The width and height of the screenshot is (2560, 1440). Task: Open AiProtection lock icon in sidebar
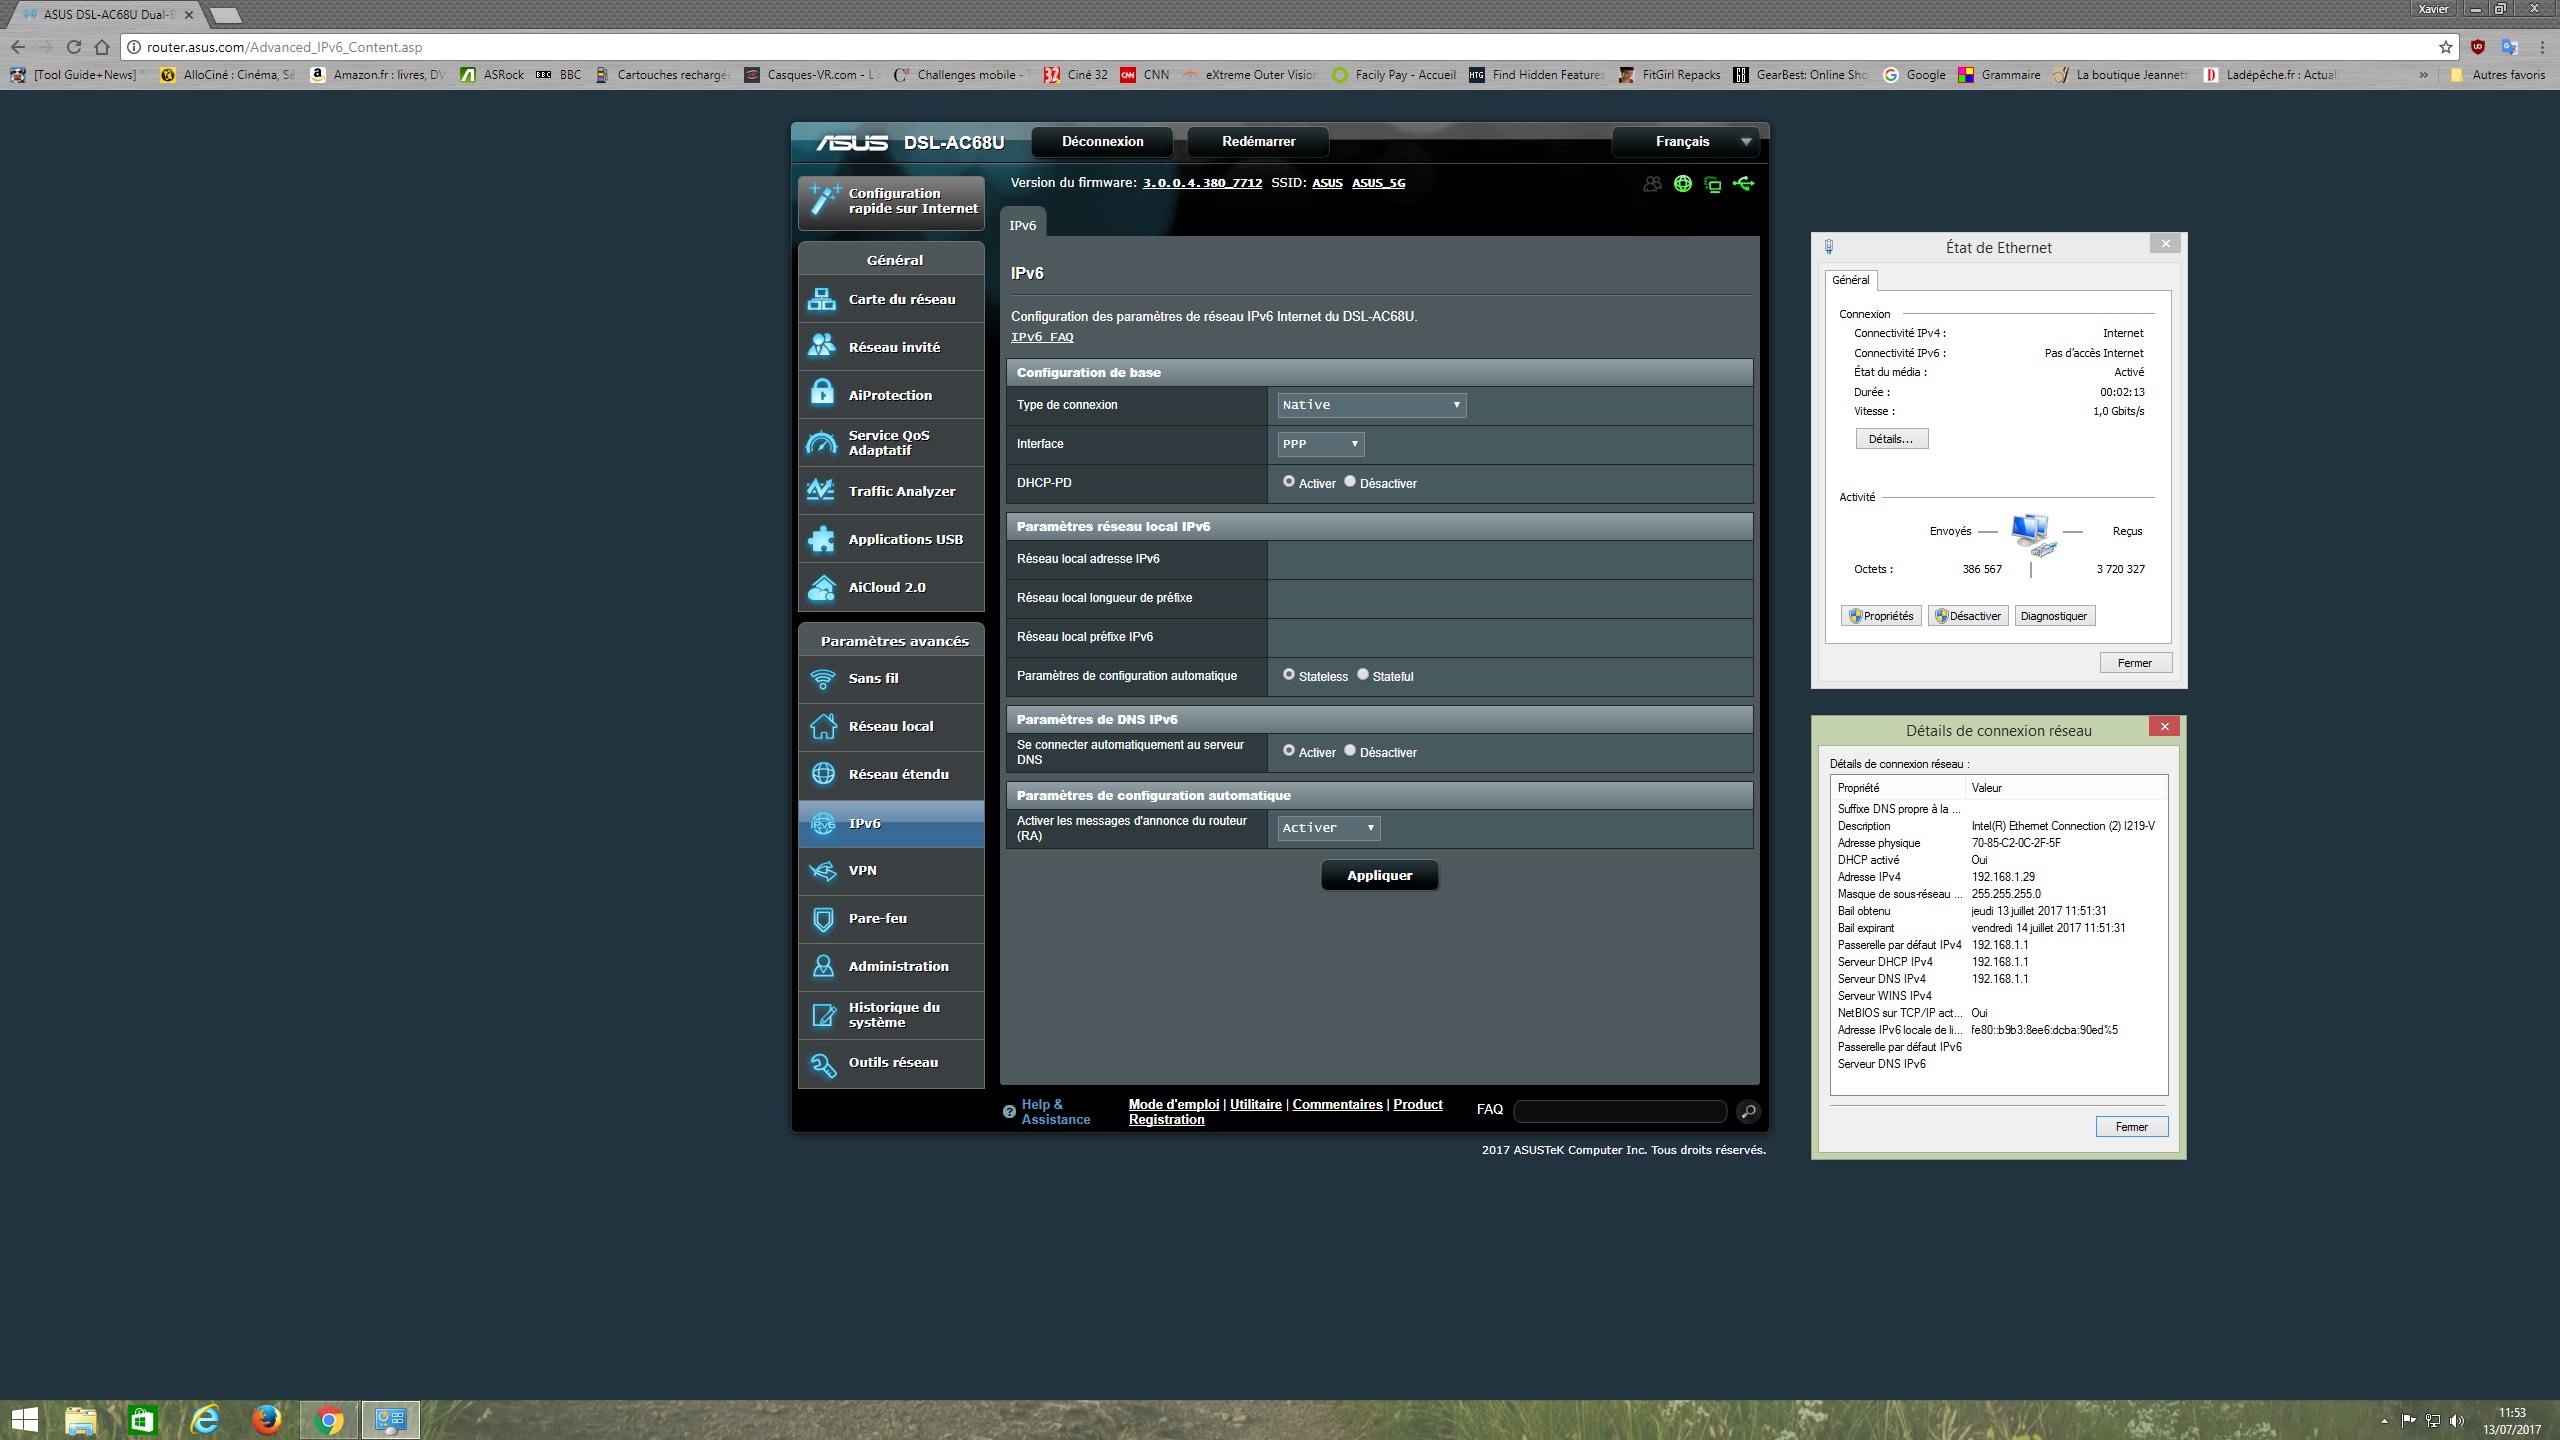point(822,394)
